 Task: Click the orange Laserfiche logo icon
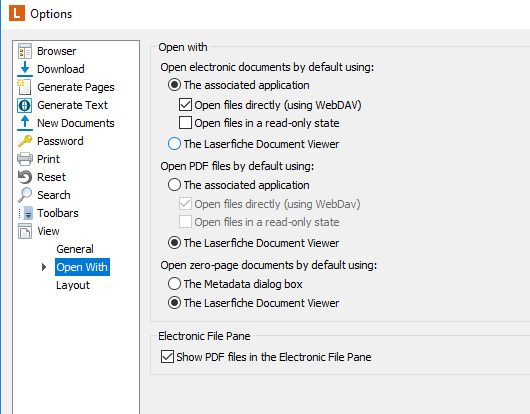pos(17,14)
